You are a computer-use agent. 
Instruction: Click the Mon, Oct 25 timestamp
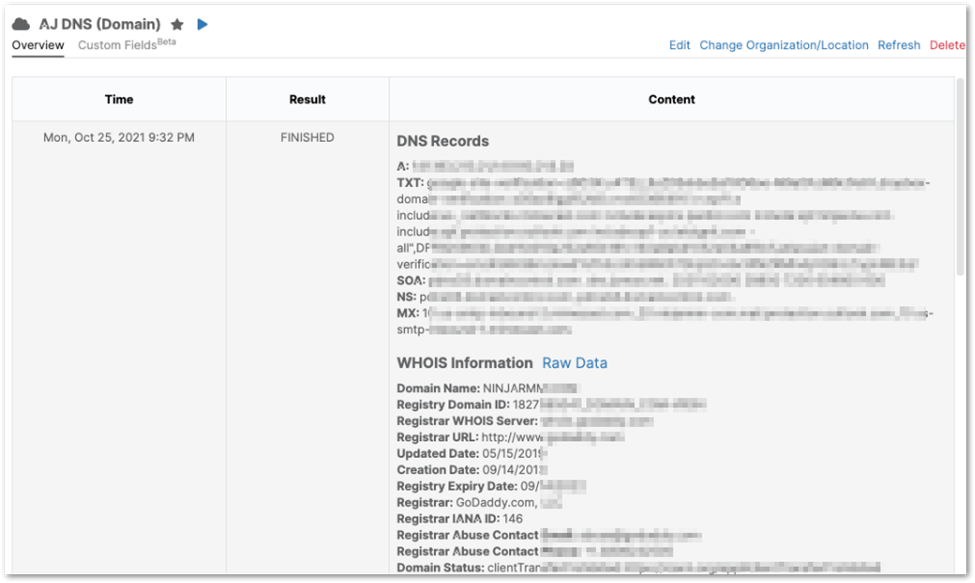(x=118, y=137)
